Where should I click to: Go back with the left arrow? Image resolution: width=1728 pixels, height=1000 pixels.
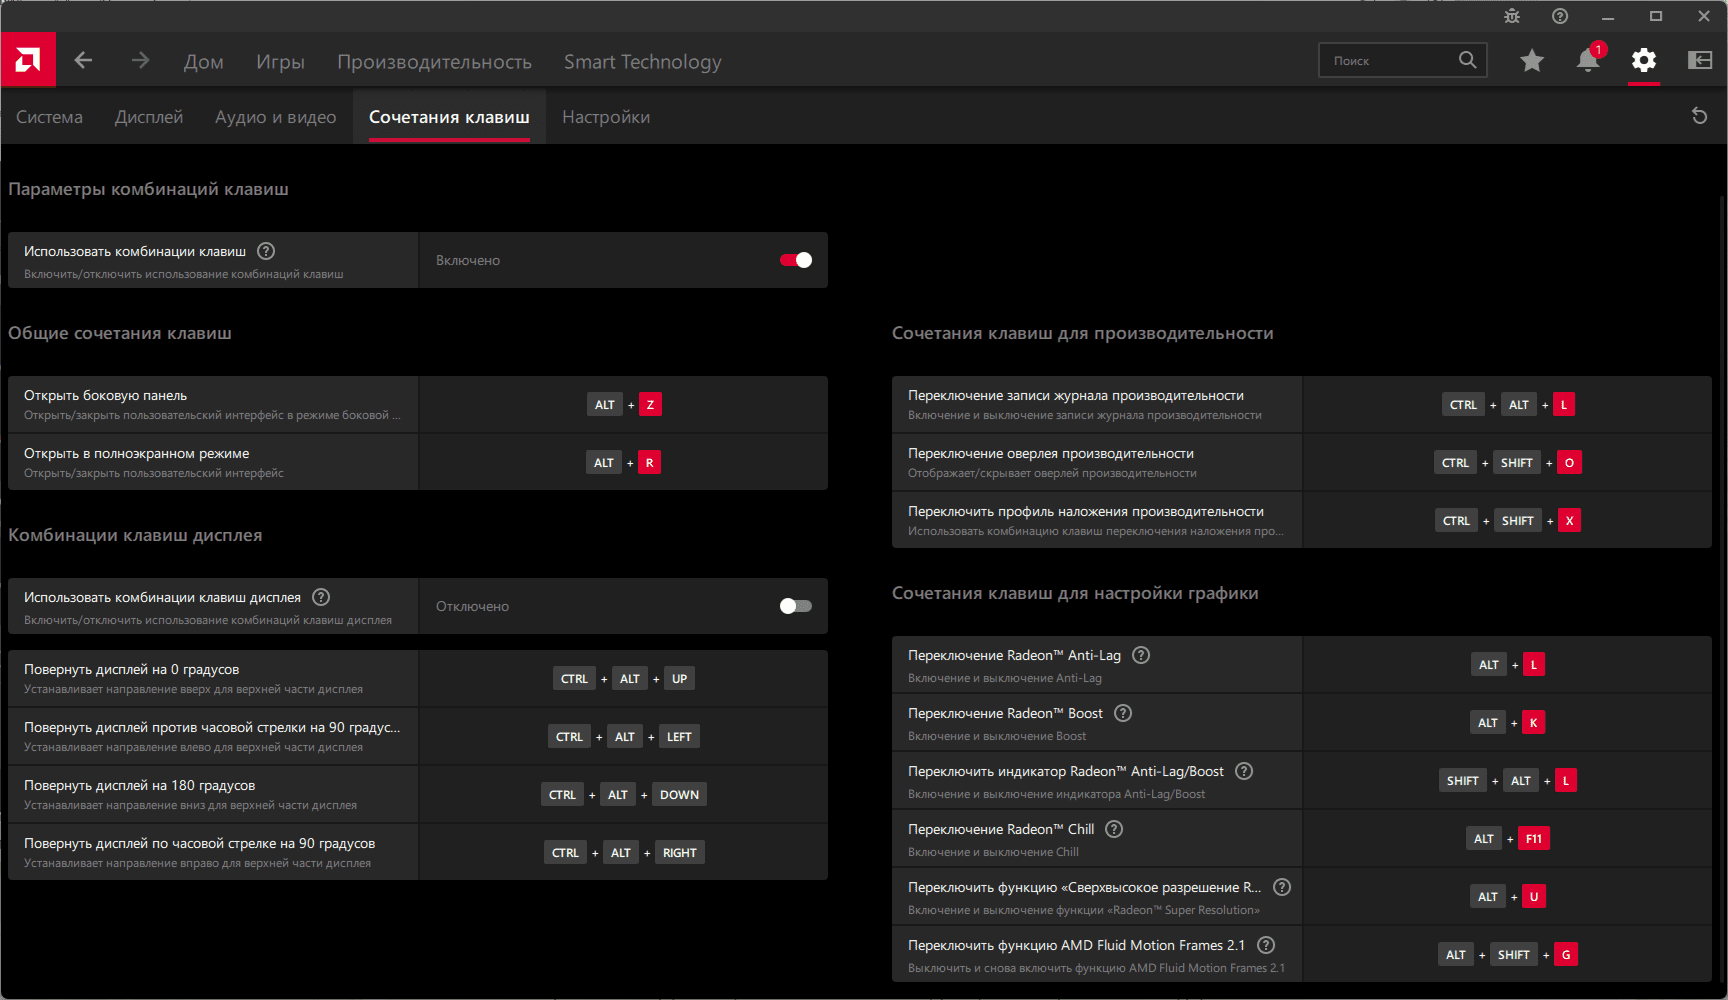pyautogui.click(x=83, y=60)
